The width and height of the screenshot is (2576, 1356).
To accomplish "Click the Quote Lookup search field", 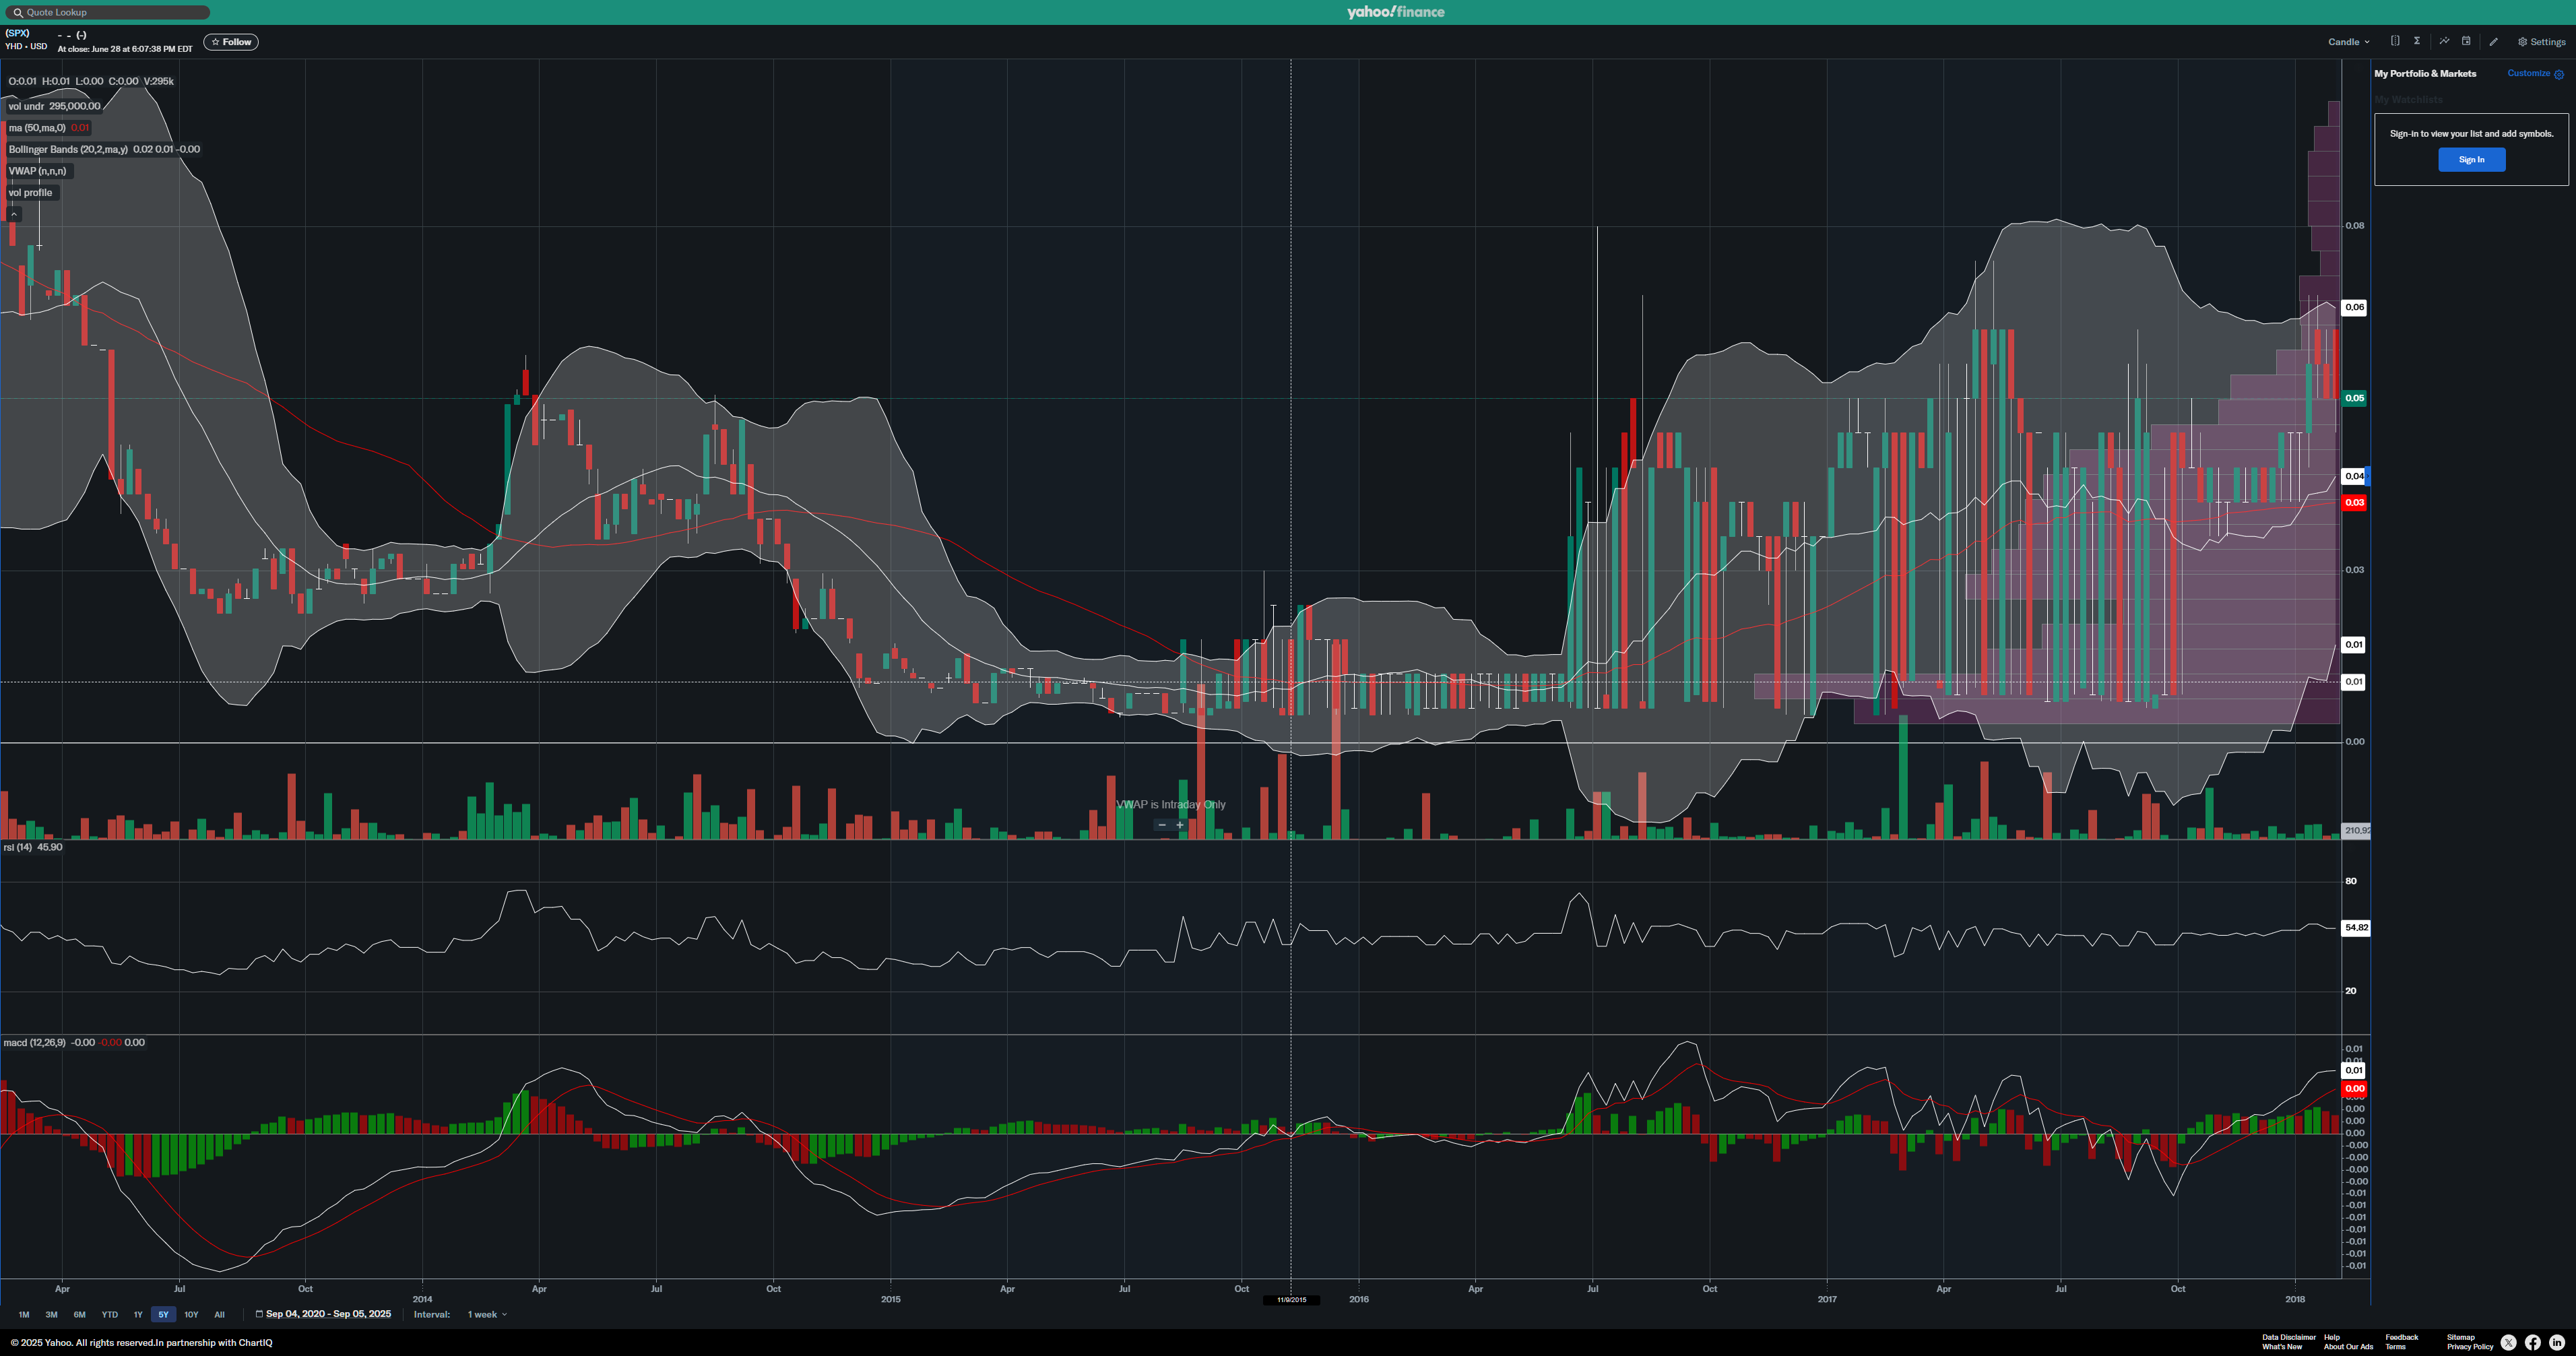I will [108, 12].
